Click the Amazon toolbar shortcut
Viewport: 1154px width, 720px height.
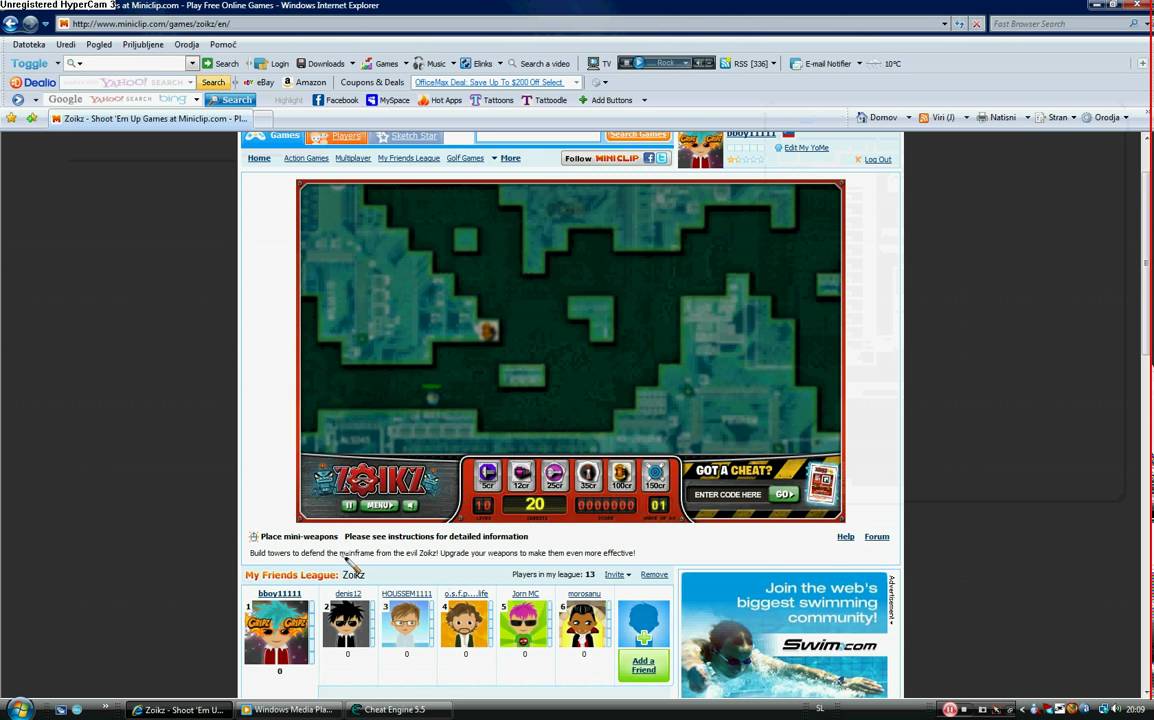click(305, 82)
